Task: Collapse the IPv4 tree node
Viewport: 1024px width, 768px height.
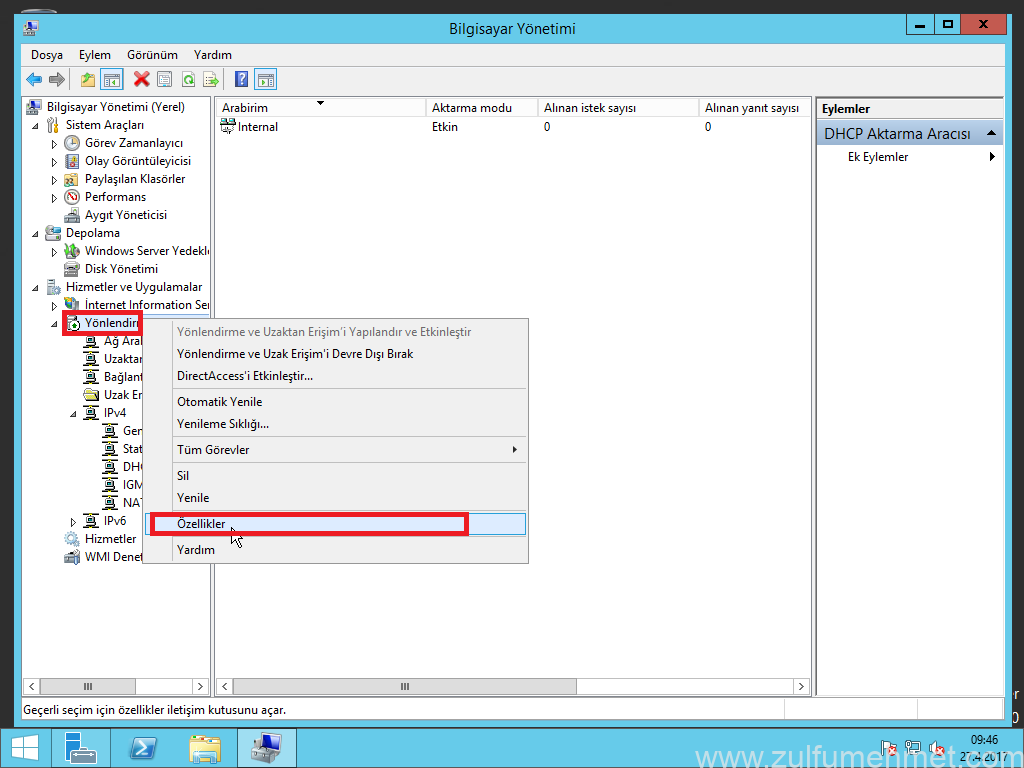Action: [73, 413]
